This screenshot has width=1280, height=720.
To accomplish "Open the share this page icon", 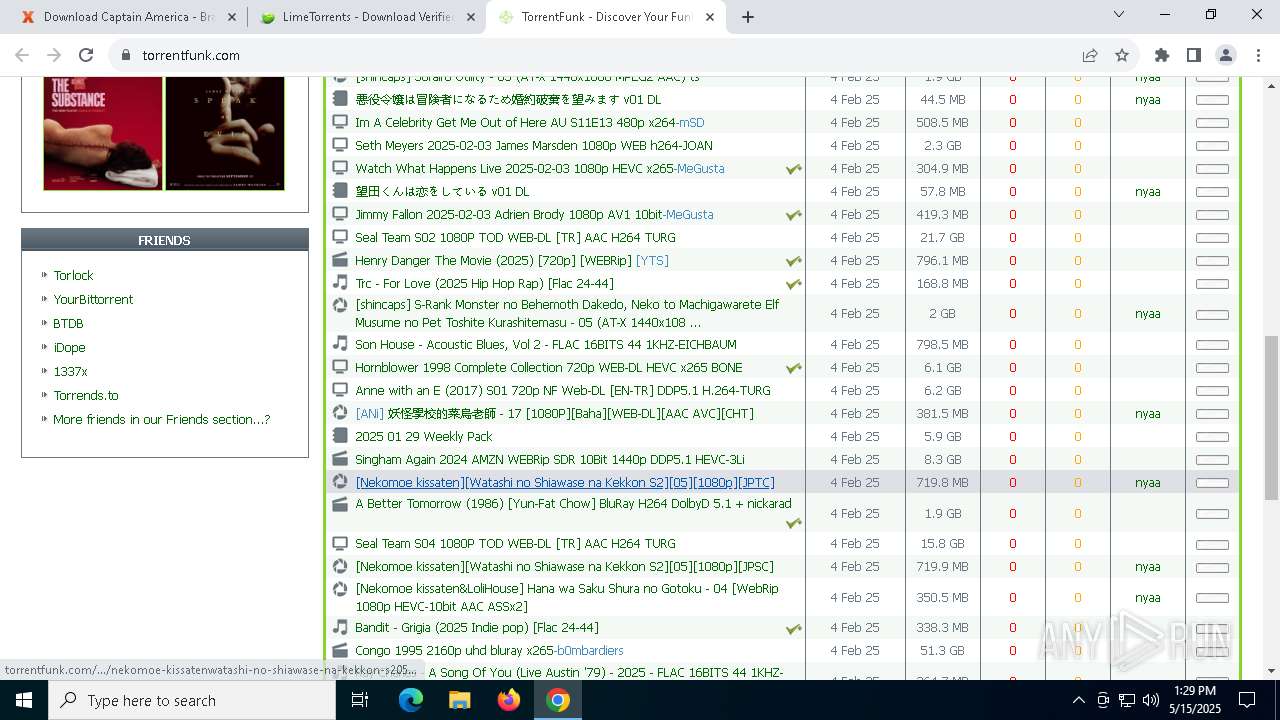I will point(1090,55).
